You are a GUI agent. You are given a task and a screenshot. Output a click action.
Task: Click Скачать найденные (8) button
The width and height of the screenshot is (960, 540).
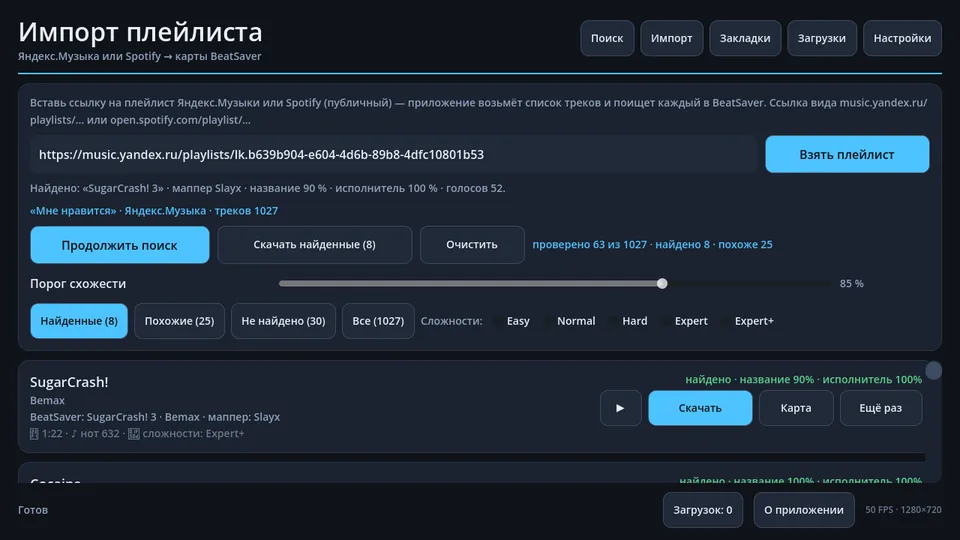point(315,245)
